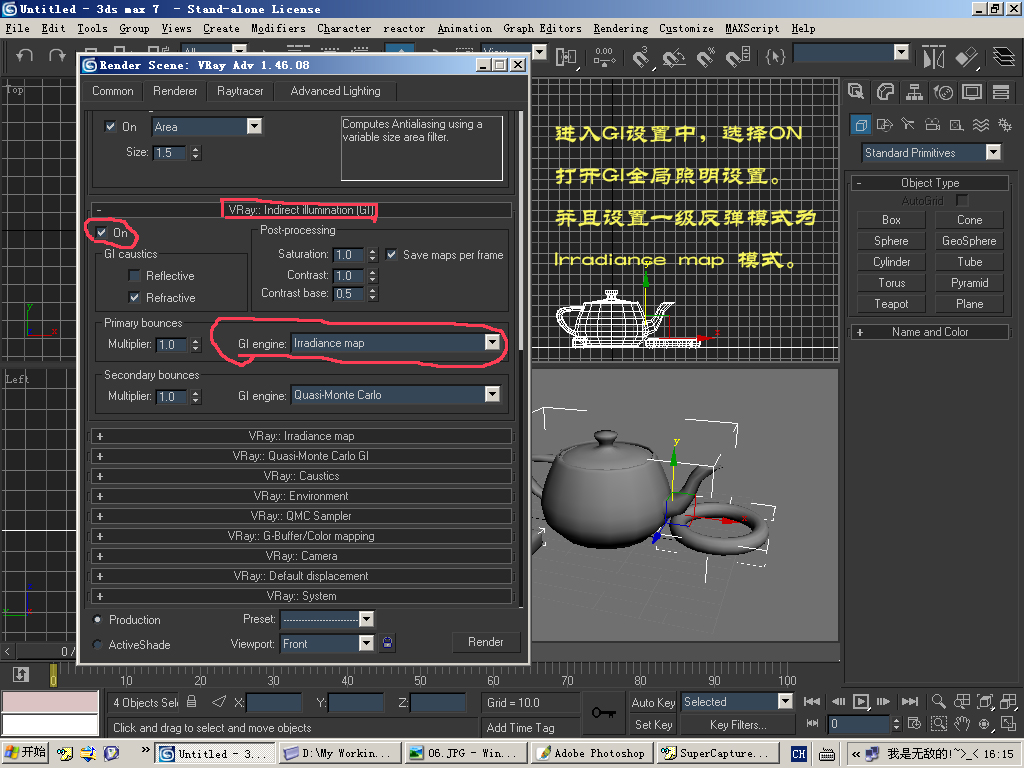This screenshot has width=1024, height=768.
Task: Uncheck the On checkbox for Indirect illumination
Action: pyautogui.click(x=101, y=232)
